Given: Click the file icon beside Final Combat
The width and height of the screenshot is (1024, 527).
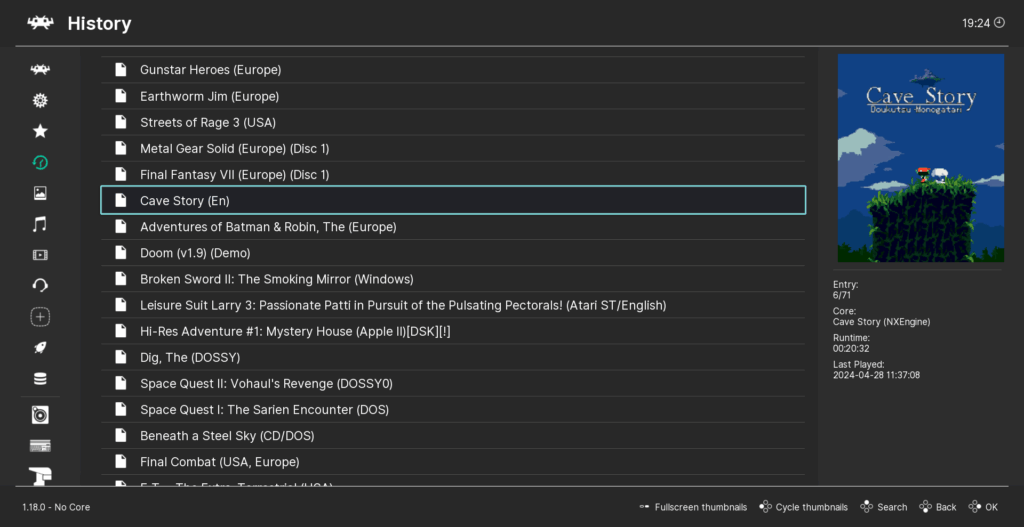Looking at the screenshot, I should (121, 461).
